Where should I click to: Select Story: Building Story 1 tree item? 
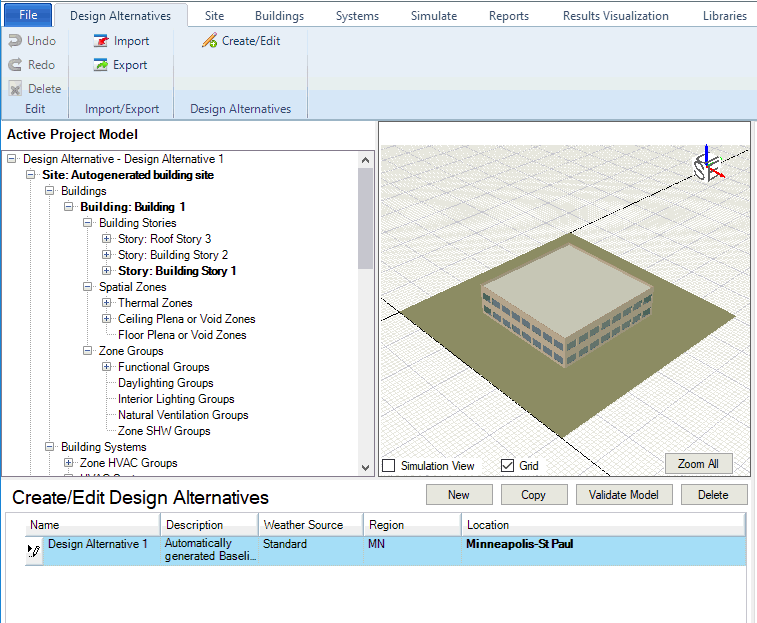(x=176, y=271)
